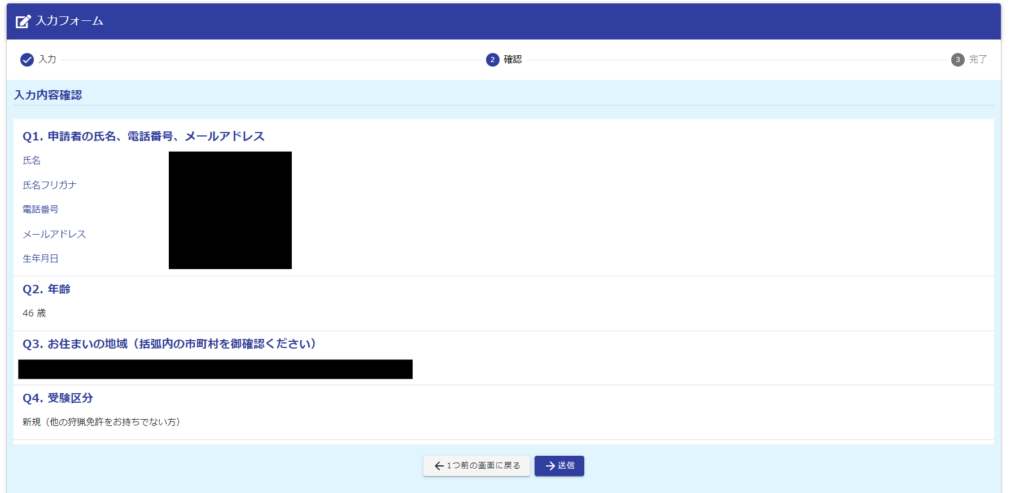1024x493 pixels.
Task: Go to the 入力 step label
Action: 47,60
